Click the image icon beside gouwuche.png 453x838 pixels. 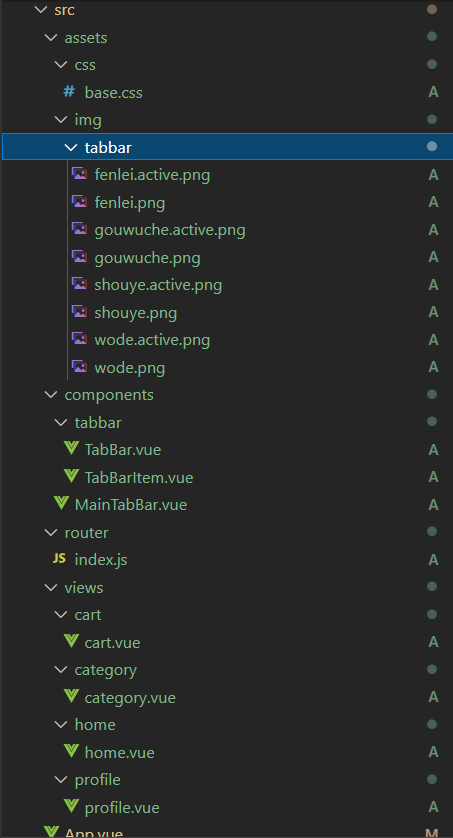(79, 257)
